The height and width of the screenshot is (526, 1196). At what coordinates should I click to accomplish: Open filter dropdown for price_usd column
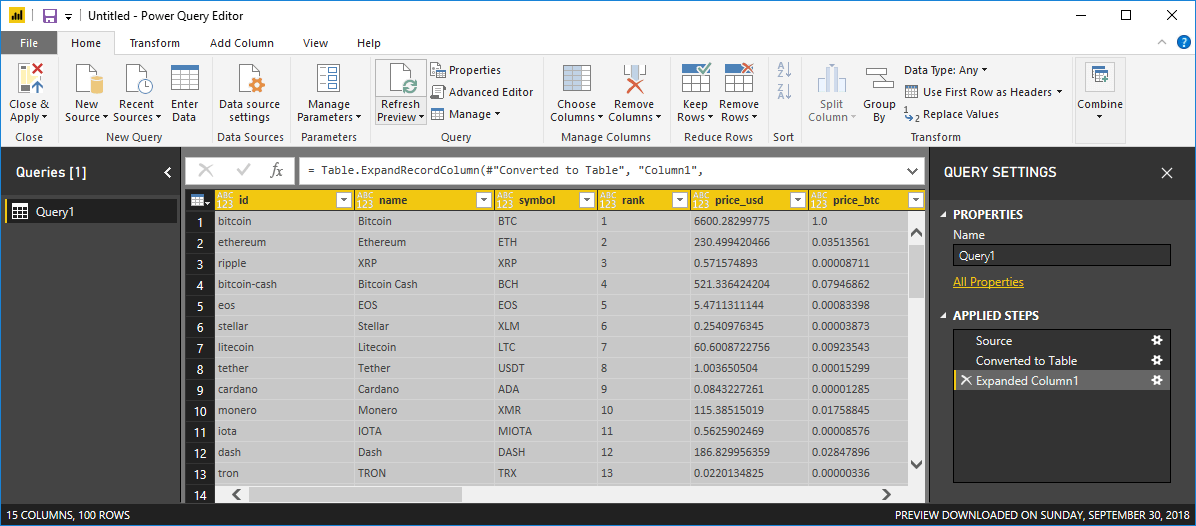click(x=798, y=200)
